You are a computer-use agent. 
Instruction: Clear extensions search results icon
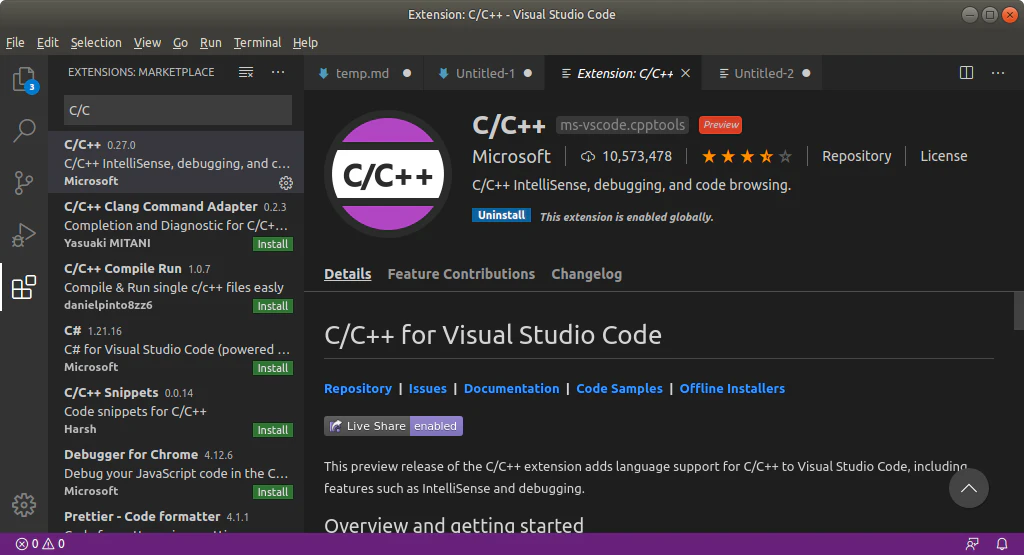tap(246, 72)
